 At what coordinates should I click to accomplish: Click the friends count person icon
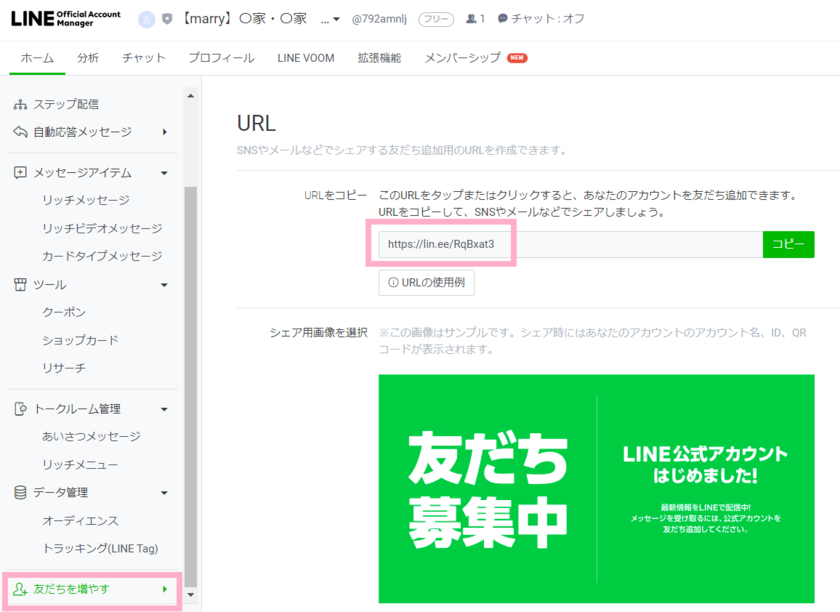[x=471, y=19]
